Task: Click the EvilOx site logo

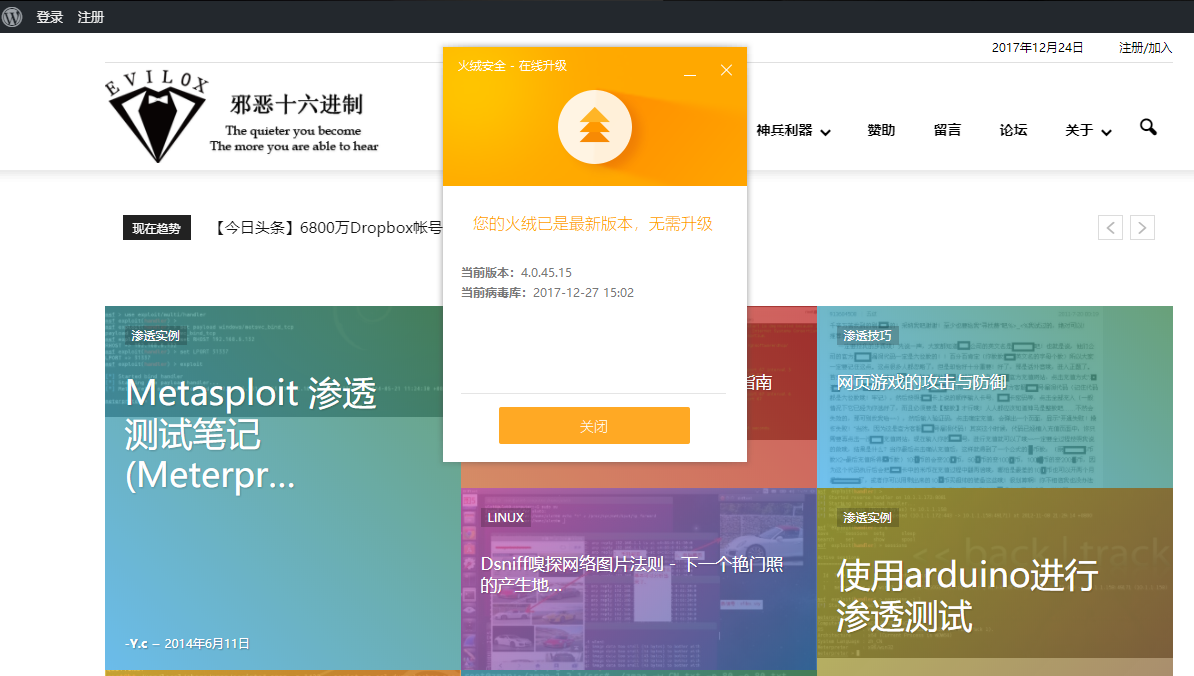Action: click(157, 116)
